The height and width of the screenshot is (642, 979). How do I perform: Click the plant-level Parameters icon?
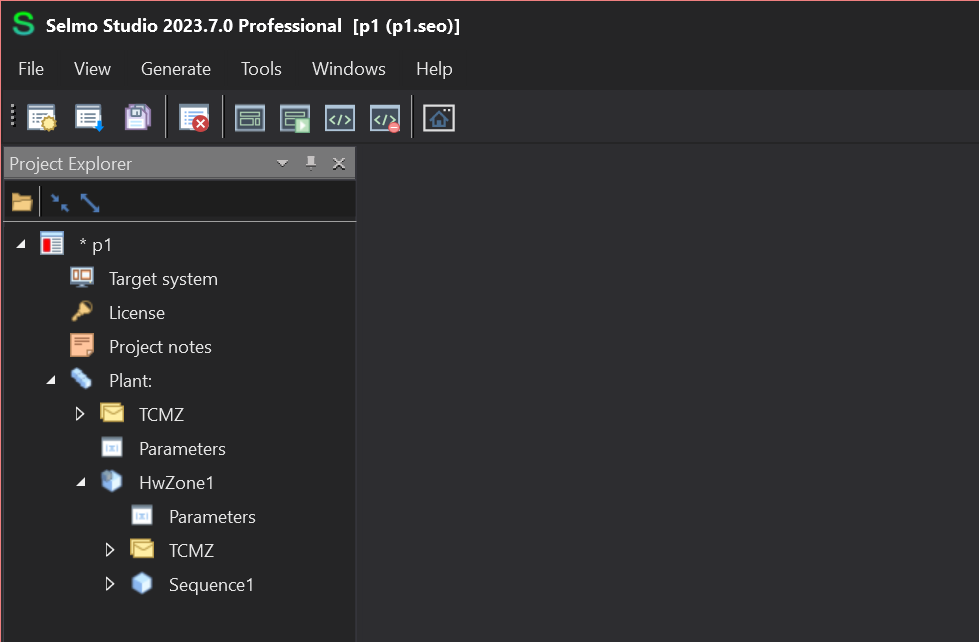(x=112, y=447)
